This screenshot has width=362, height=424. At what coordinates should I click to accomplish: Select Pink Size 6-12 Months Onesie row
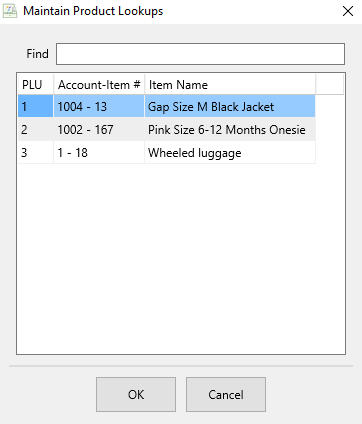167,129
